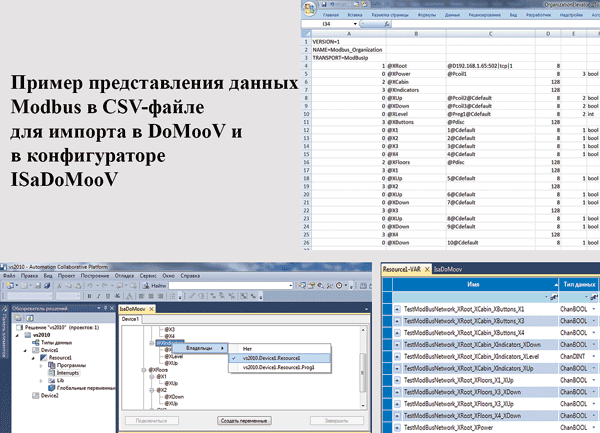This screenshot has width=600, height=433.
Task: Sort by the Имя column header
Action: (x=475, y=284)
